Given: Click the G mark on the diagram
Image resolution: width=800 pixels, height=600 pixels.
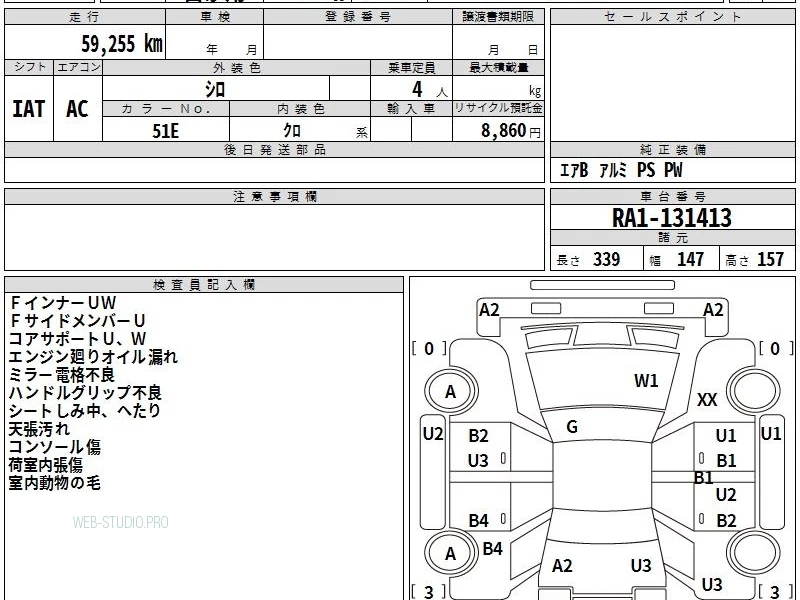Looking at the screenshot, I should (572, 427).
